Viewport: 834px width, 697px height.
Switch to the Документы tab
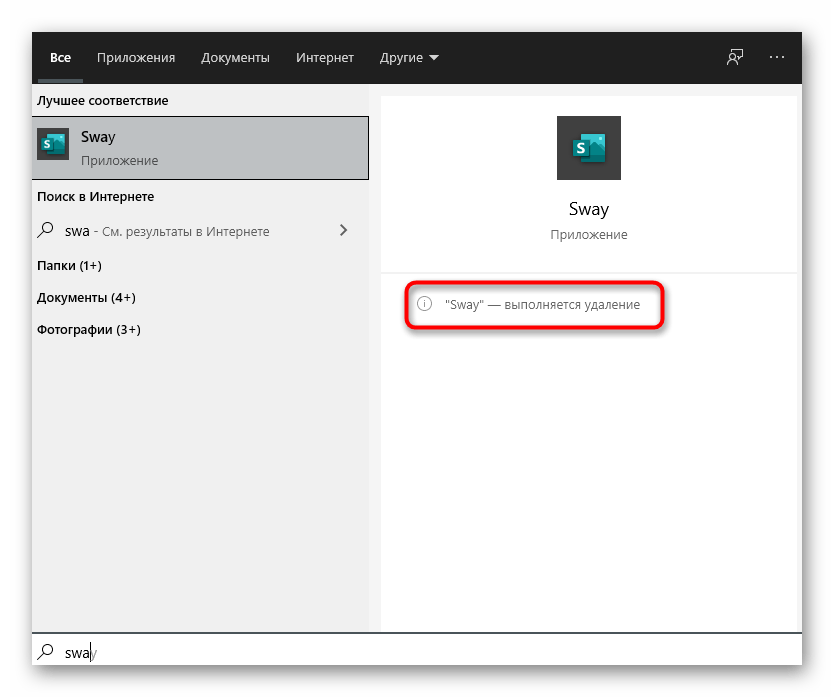click(x=235, y=58)
